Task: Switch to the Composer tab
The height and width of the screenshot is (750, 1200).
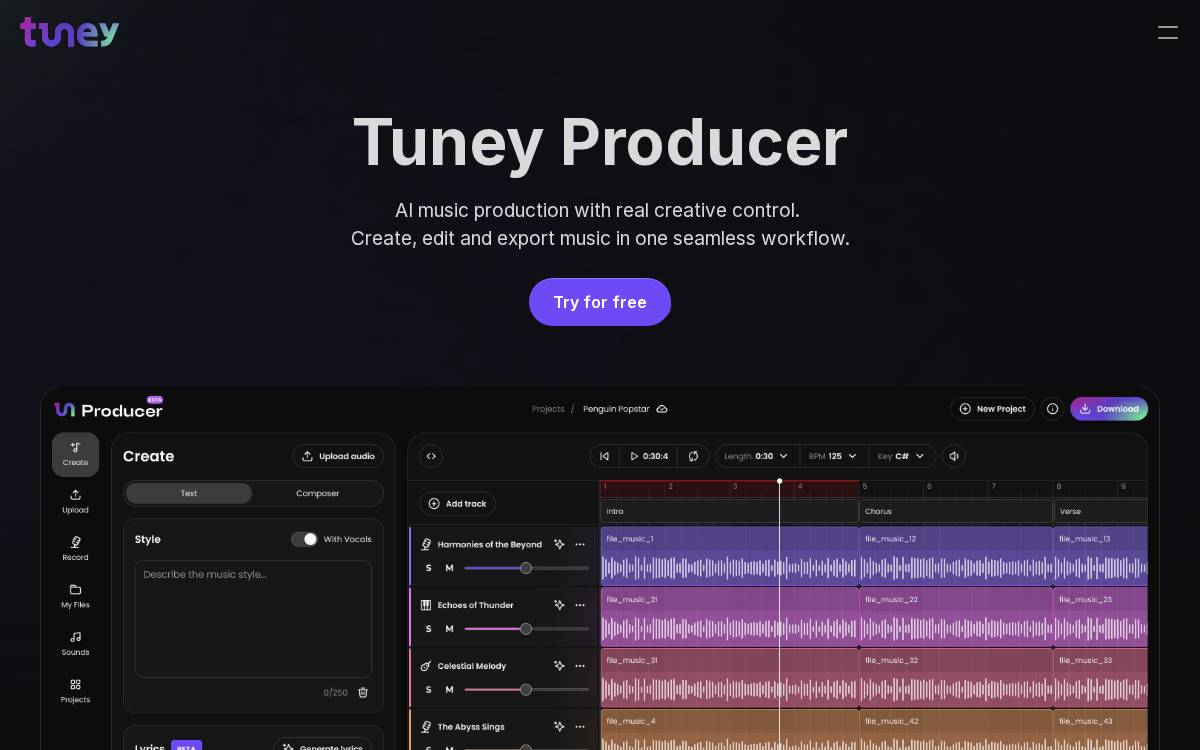Action: click(317, 493)
